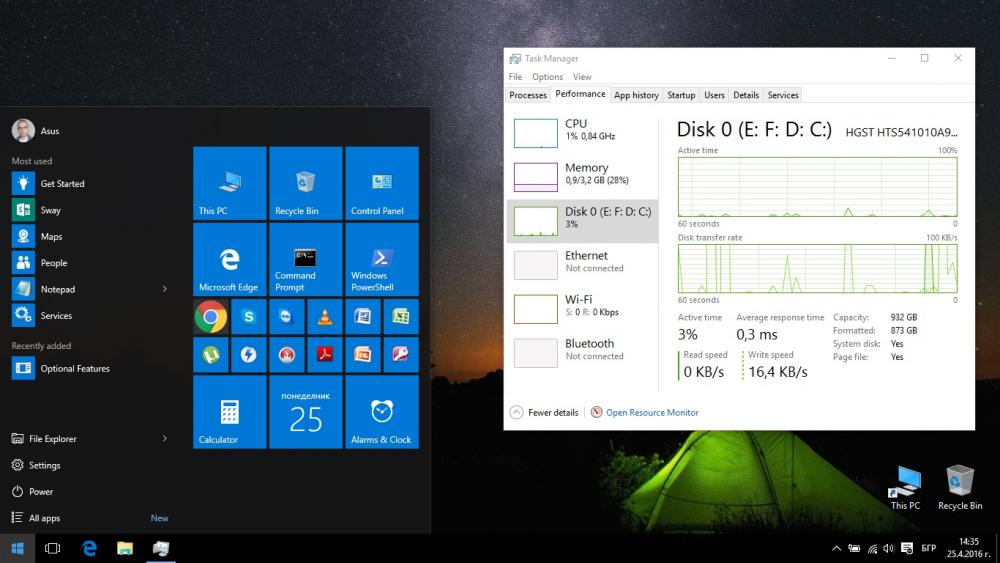The width and height of the screenshot is (1000, 563).
Task: Open the Alarms & Clock tile
Action: click(x=382, y=412)
